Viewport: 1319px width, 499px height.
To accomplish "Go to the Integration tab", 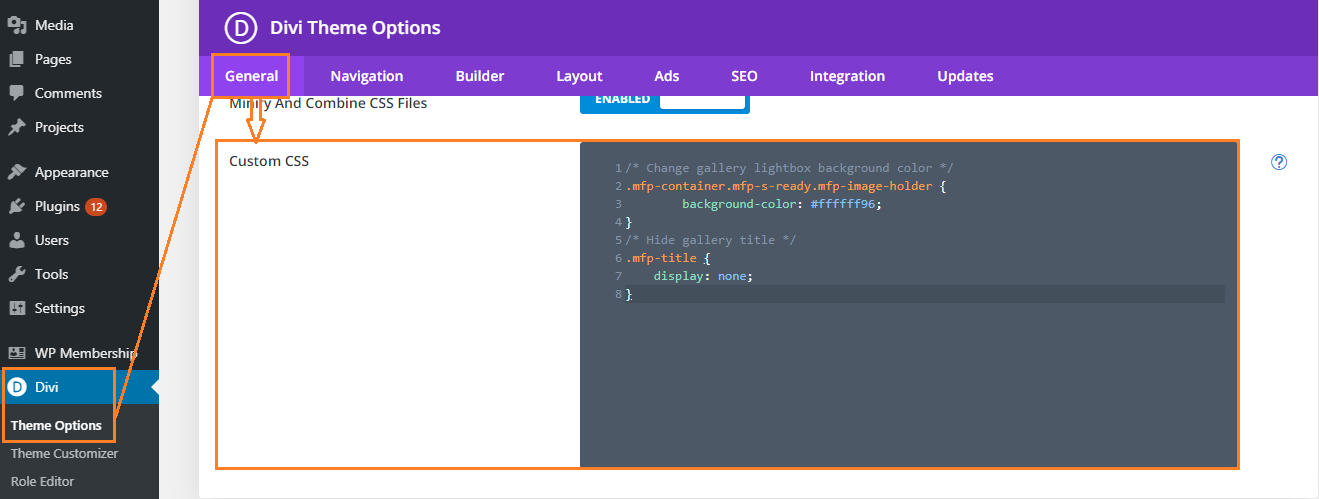I will coord(847,76).
